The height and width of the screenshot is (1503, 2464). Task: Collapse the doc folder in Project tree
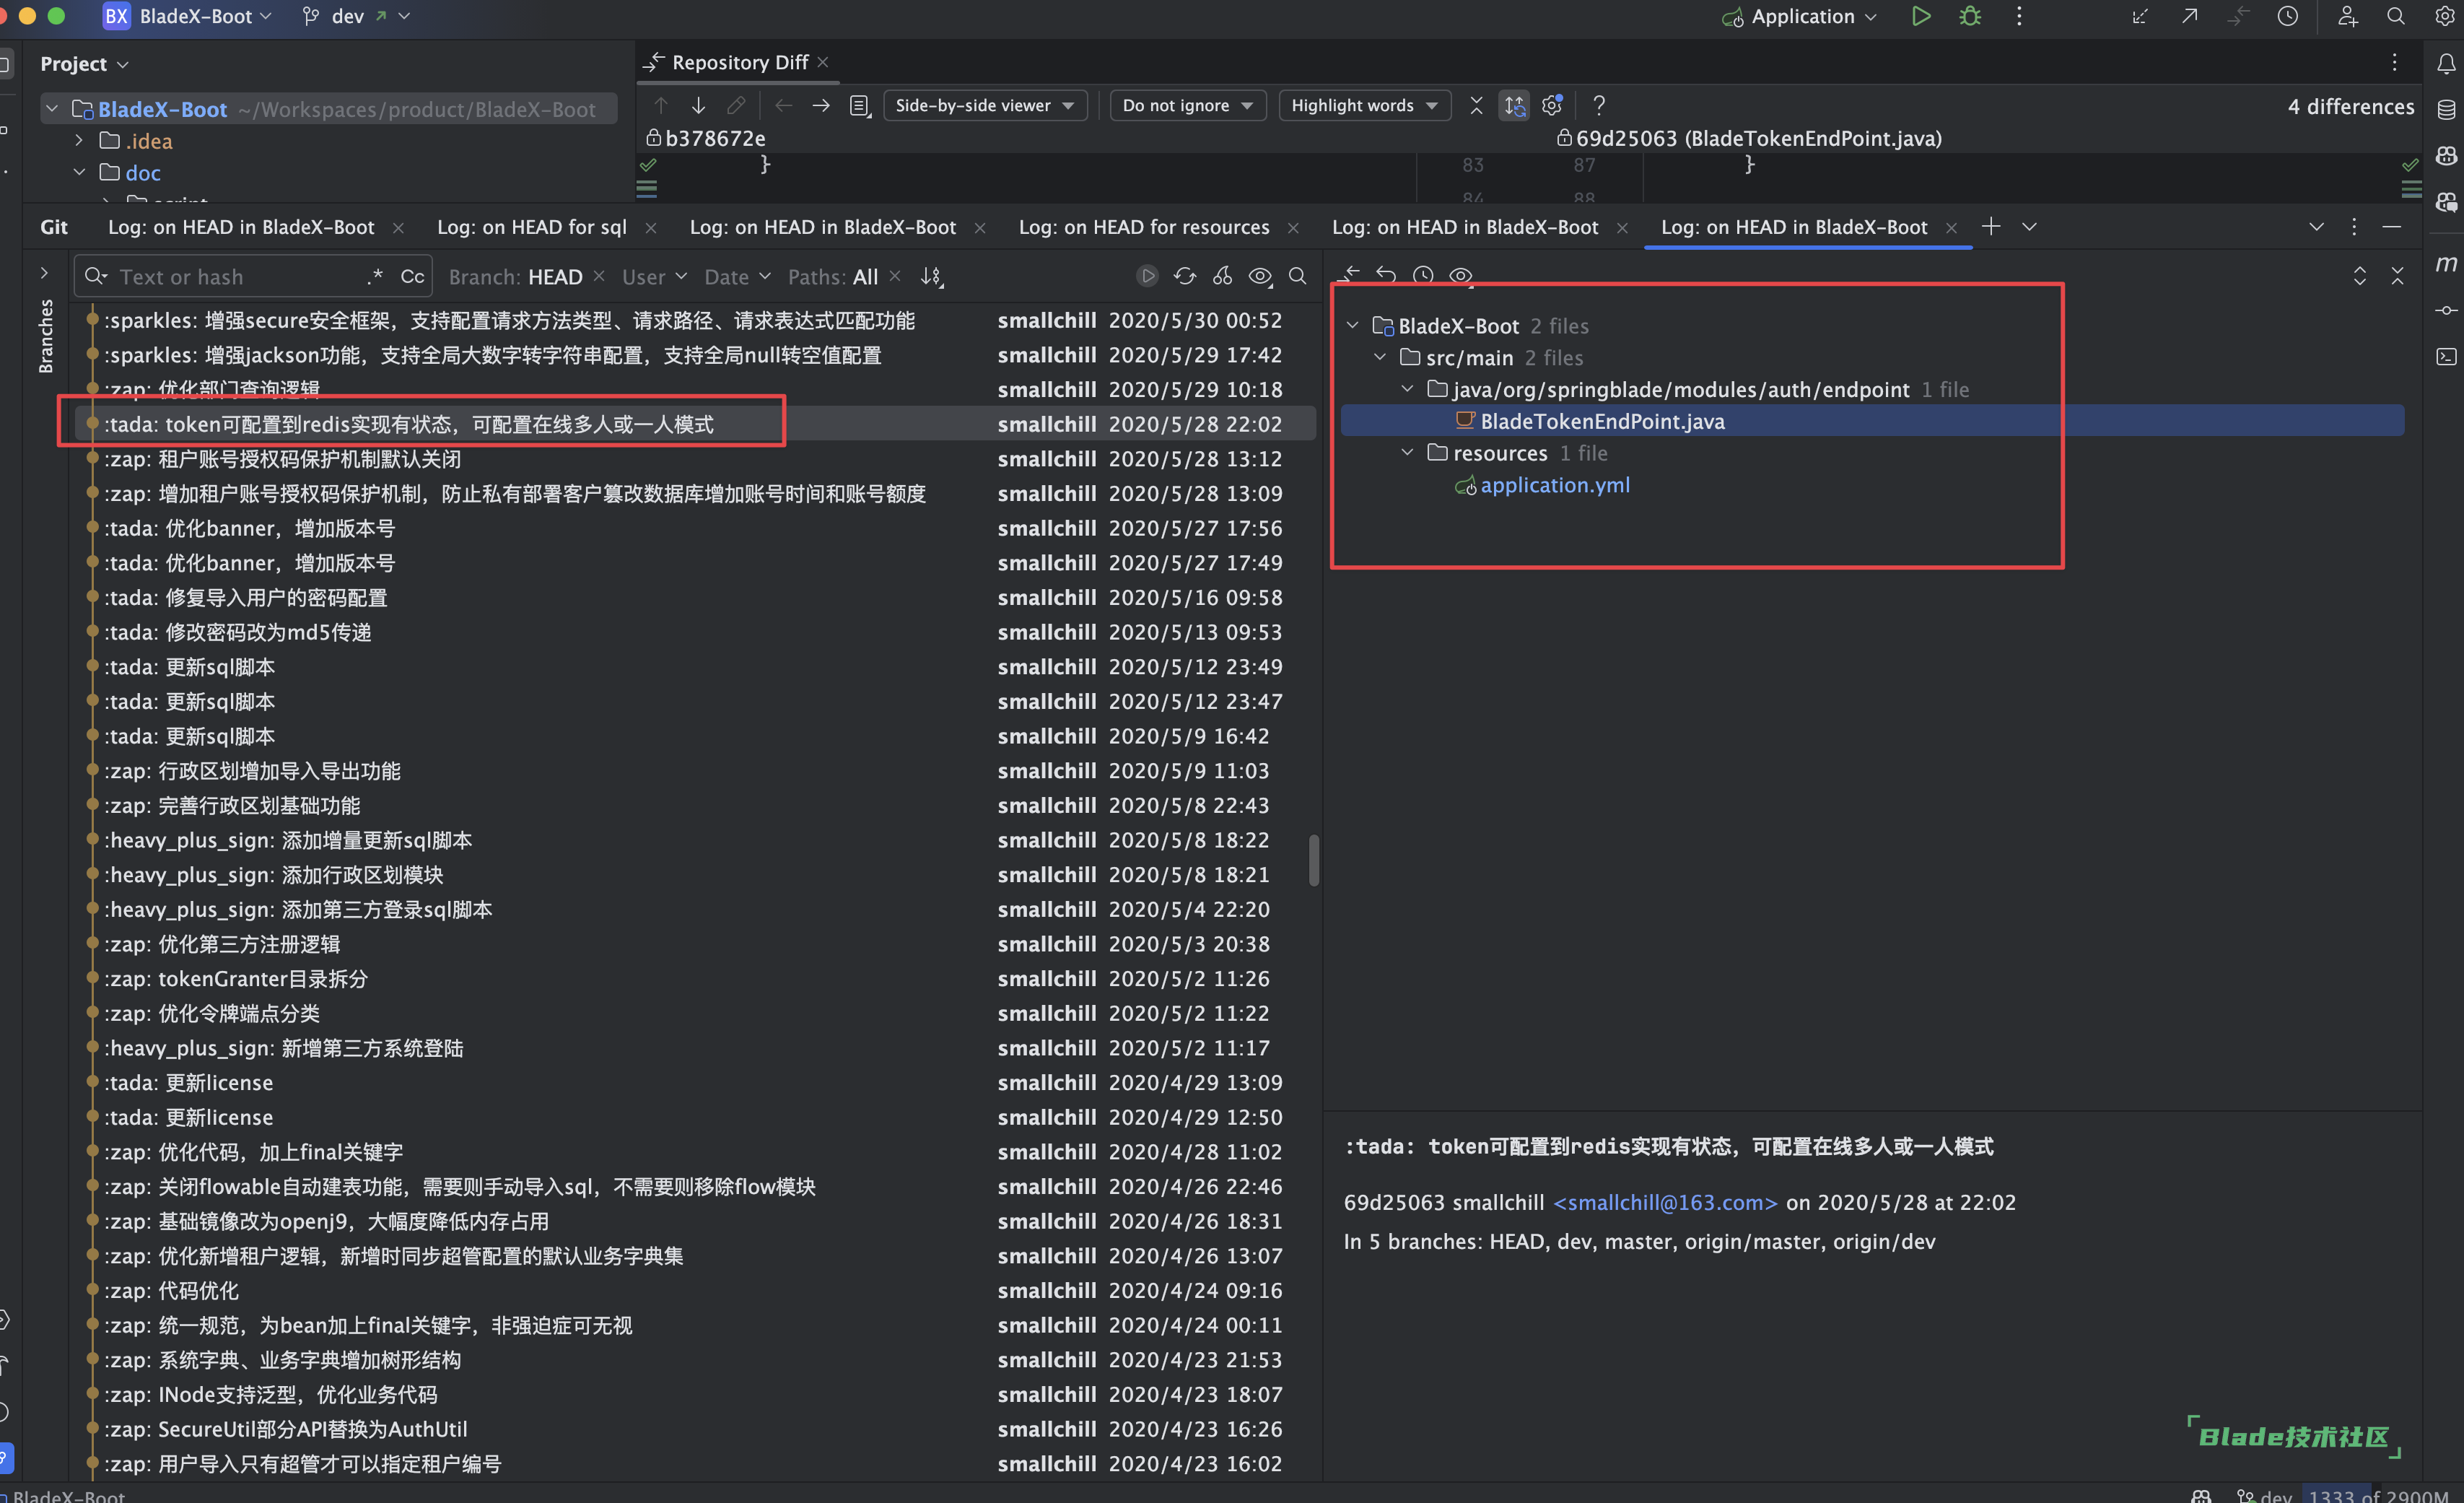79,173
